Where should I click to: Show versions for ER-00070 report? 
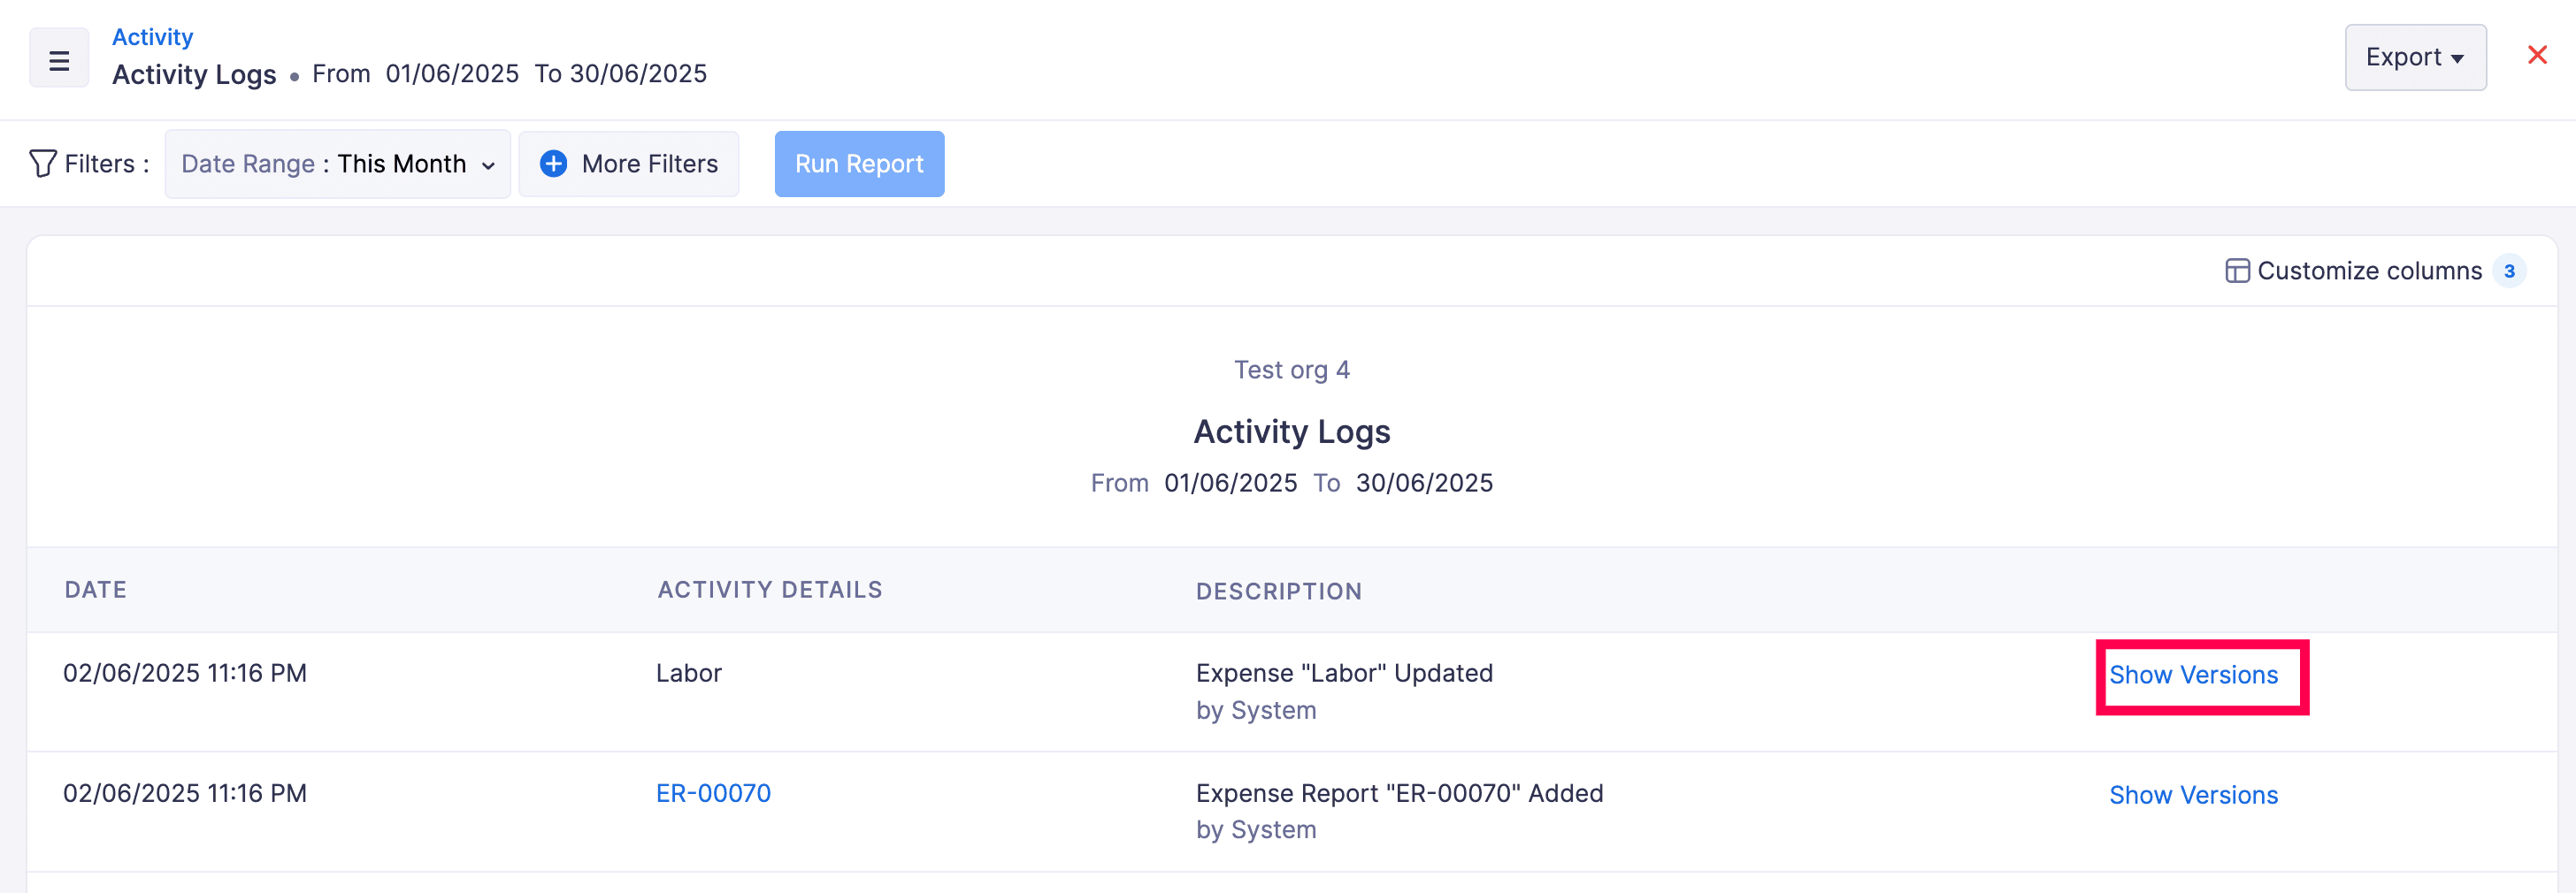[2192, 795]
